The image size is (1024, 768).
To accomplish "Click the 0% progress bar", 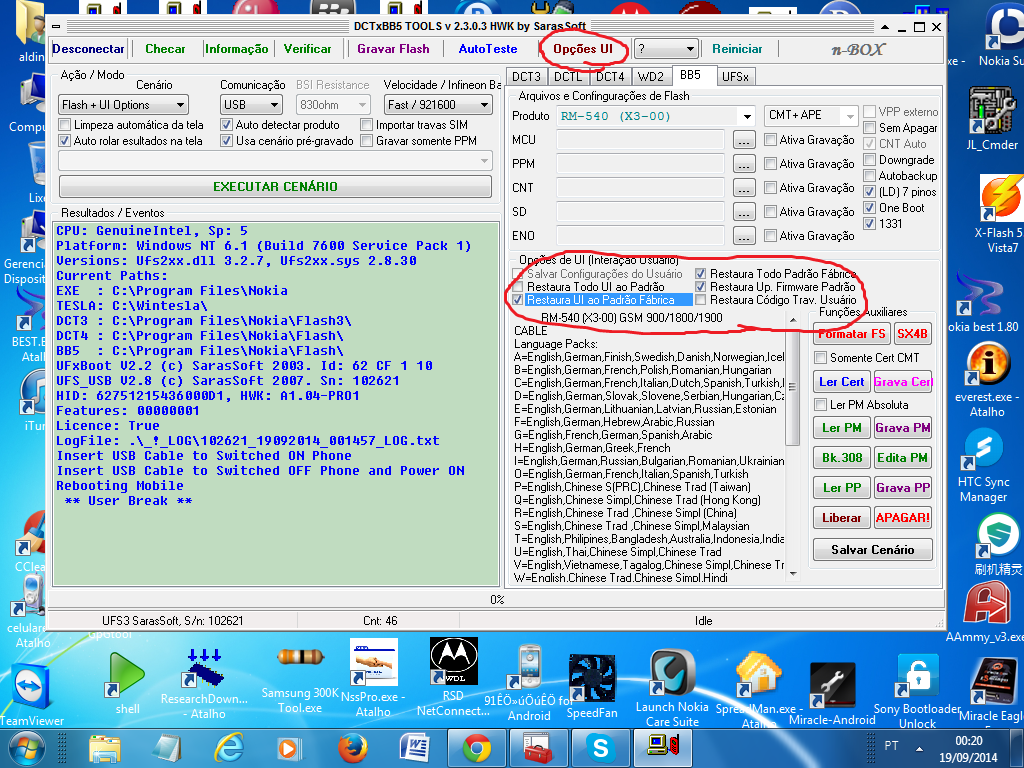I will click(x=496, y=600).
